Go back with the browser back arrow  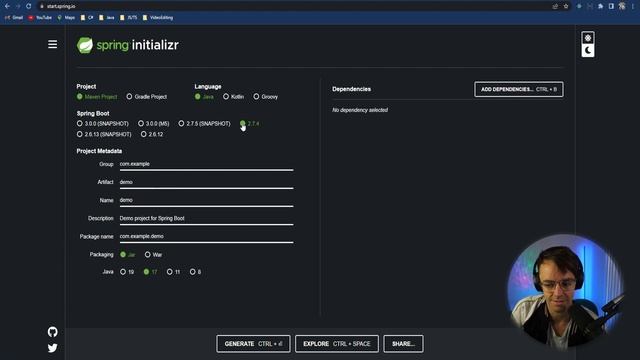7,6
